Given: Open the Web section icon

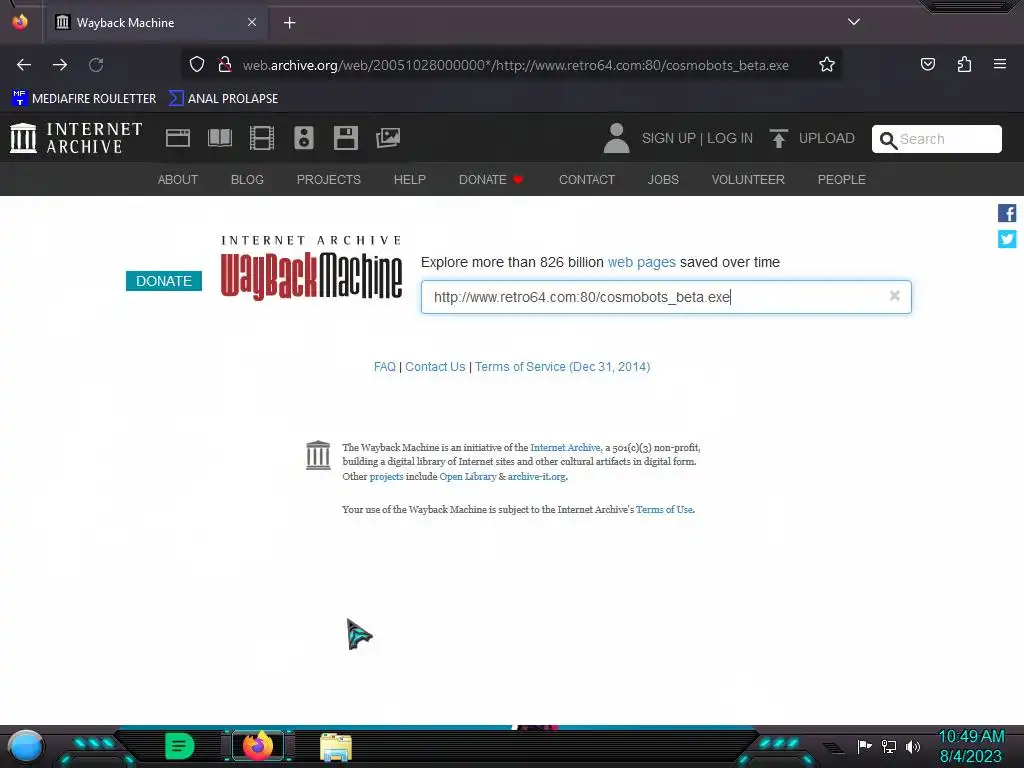Looking at the screenshot, I should (x=178, y=138).
